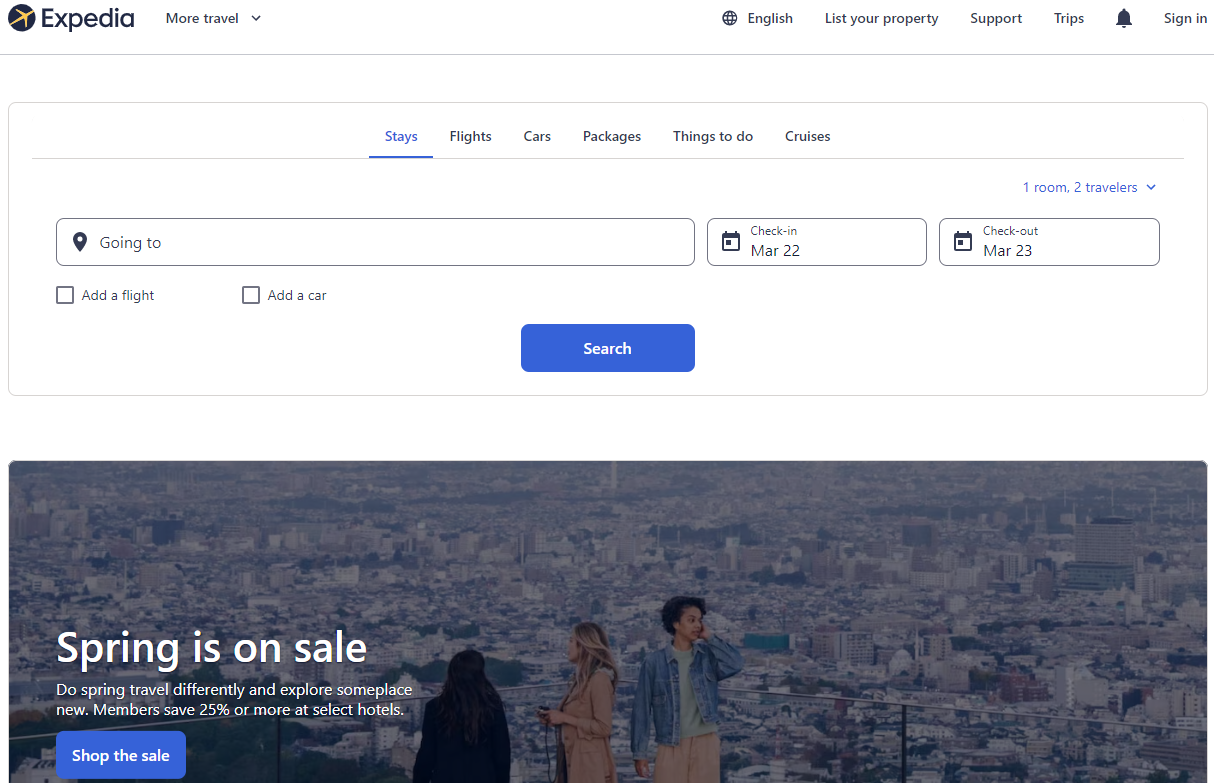
Task: Click the globe language icon
Action: pos(730,18)
